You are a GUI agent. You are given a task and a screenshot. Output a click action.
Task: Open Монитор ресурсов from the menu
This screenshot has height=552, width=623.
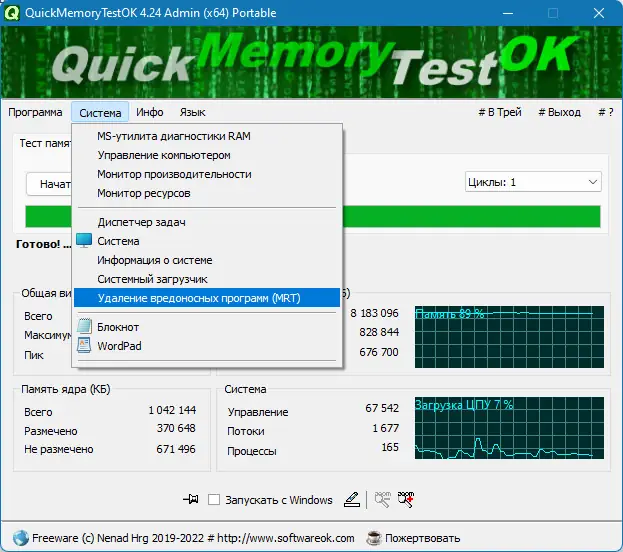click(207, 194)
